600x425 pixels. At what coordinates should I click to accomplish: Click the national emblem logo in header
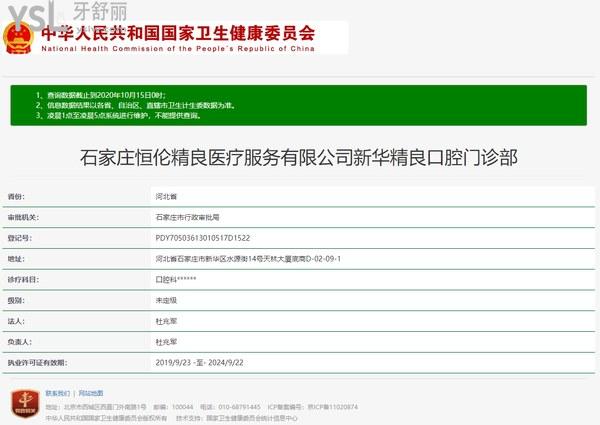[18, 38]
